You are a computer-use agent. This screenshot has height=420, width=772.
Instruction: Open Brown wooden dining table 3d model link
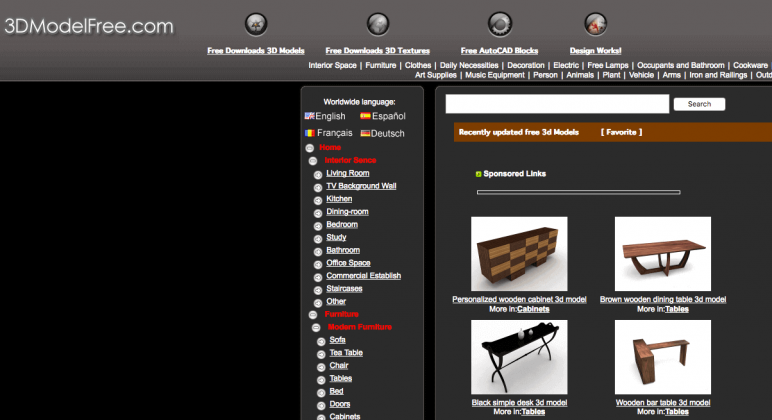pos(663,299)
